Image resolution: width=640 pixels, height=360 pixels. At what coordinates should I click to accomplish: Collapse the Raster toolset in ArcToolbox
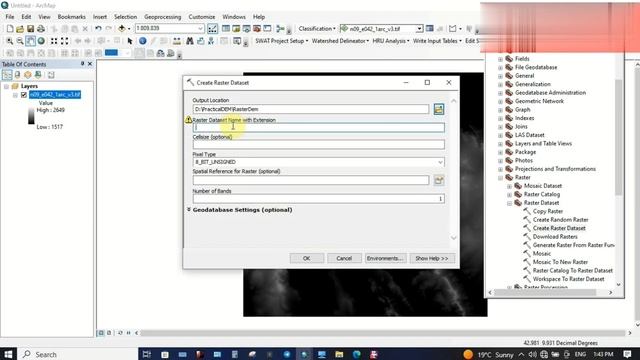[500, 178]
